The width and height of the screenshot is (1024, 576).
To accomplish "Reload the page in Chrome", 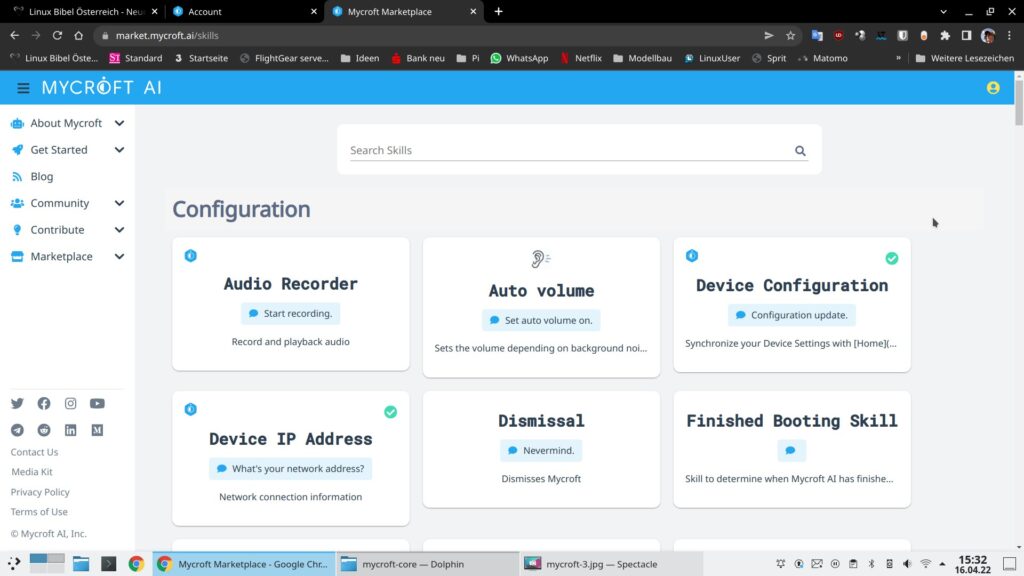I will pyautogui.click(x=57, y=35).
